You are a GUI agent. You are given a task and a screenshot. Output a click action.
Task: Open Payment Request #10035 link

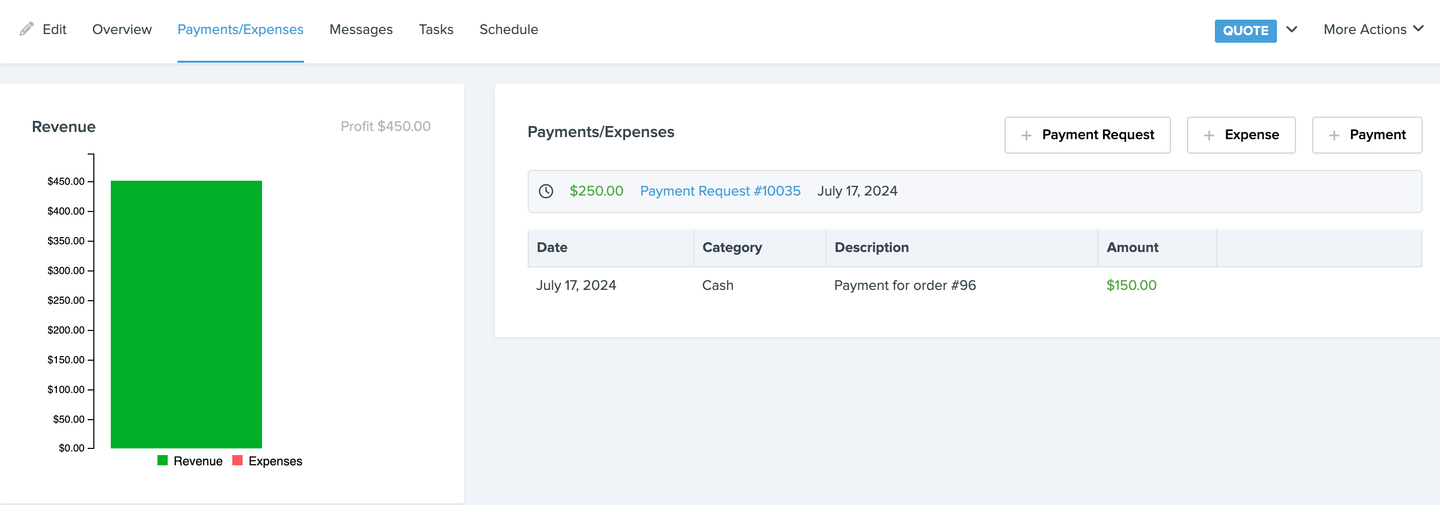pyautogui.click(x=720, y=191)
